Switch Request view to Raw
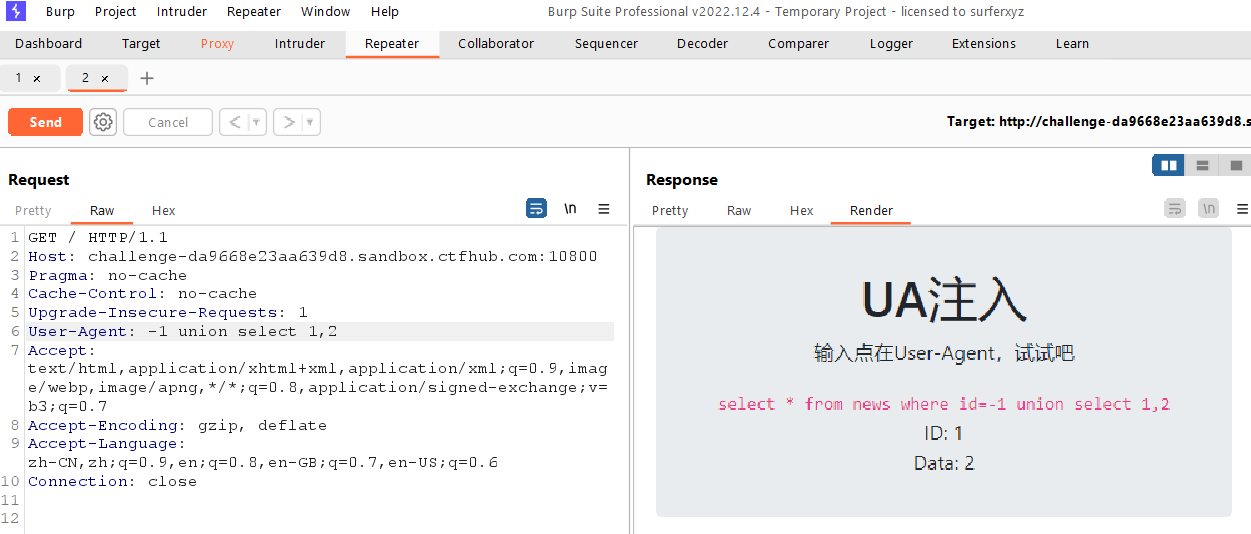 coord(102,210)
